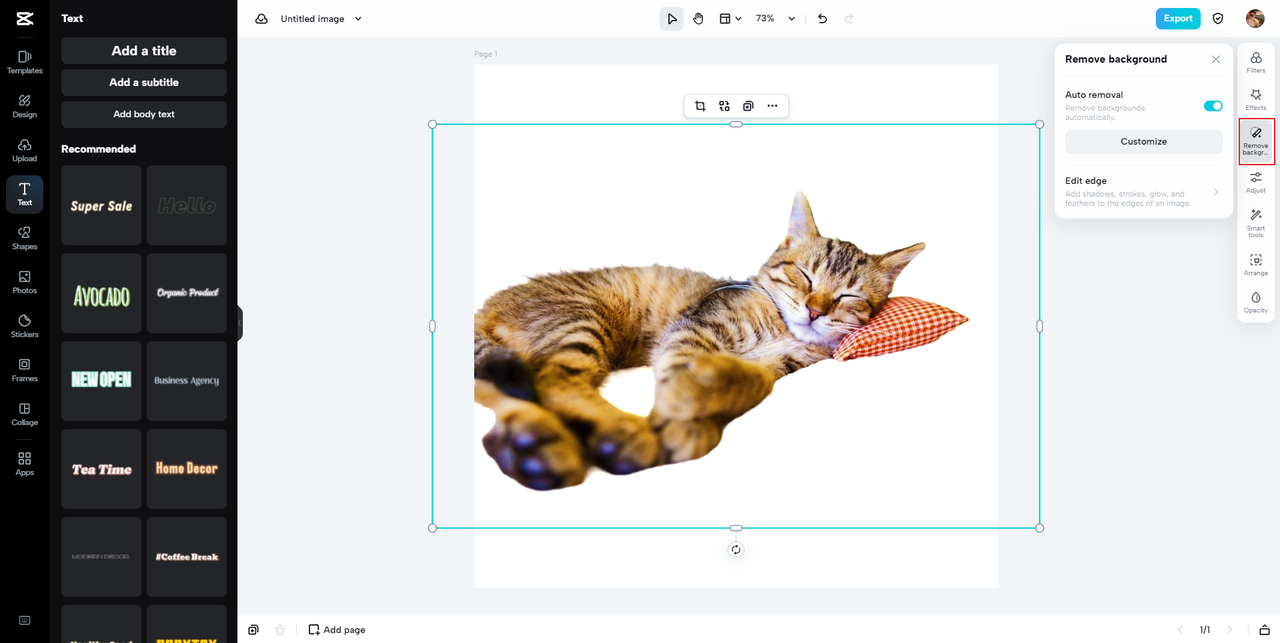Open the Arrange panel

[x=1256, y=265]
